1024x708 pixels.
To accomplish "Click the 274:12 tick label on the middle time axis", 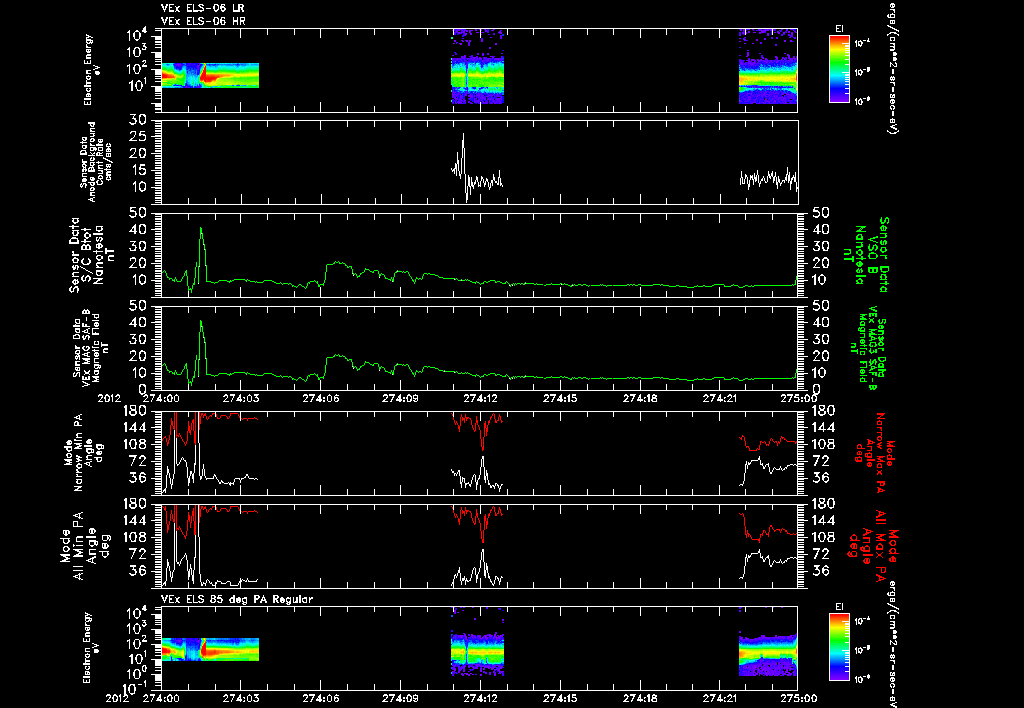I will click(x=481, y=398).
